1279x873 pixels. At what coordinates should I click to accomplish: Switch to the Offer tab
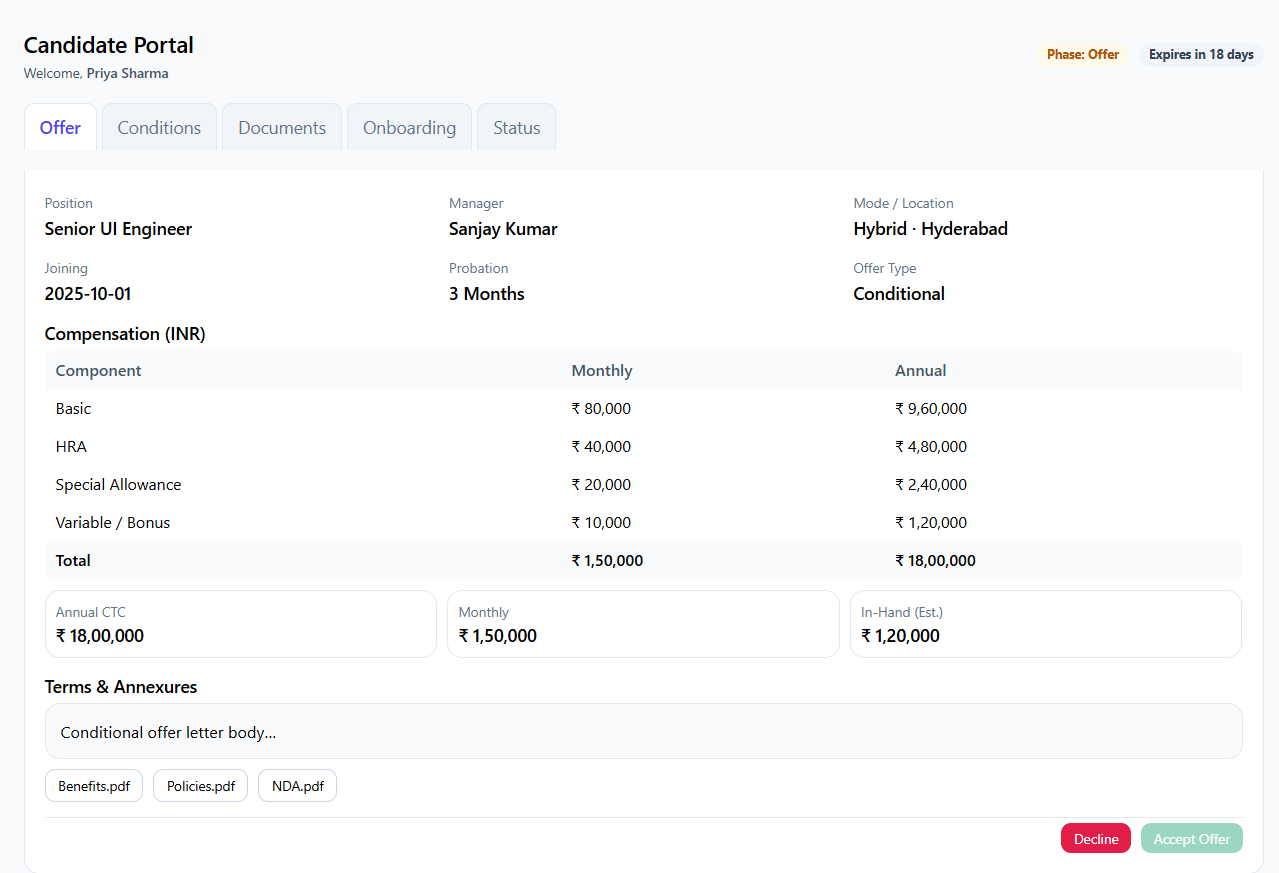pyautogui.click(x=60, y=128)
